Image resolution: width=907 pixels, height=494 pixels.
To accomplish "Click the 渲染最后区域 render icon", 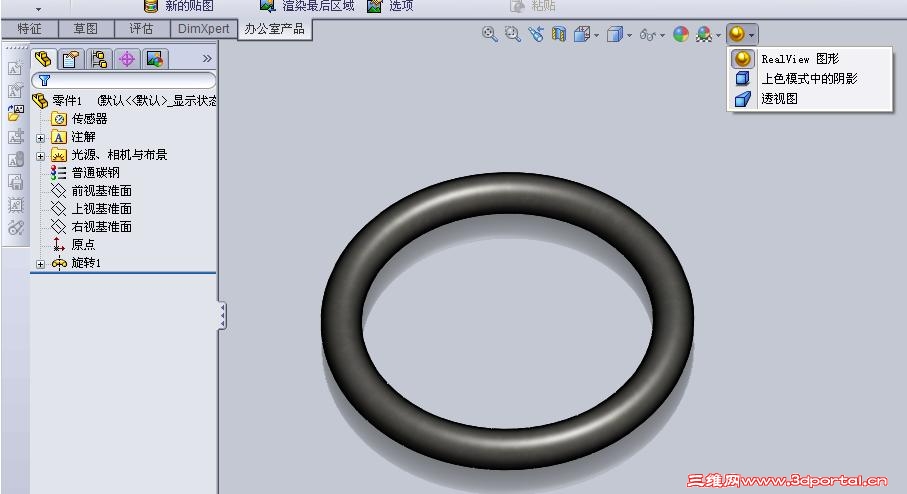I will tap(267, 6).
